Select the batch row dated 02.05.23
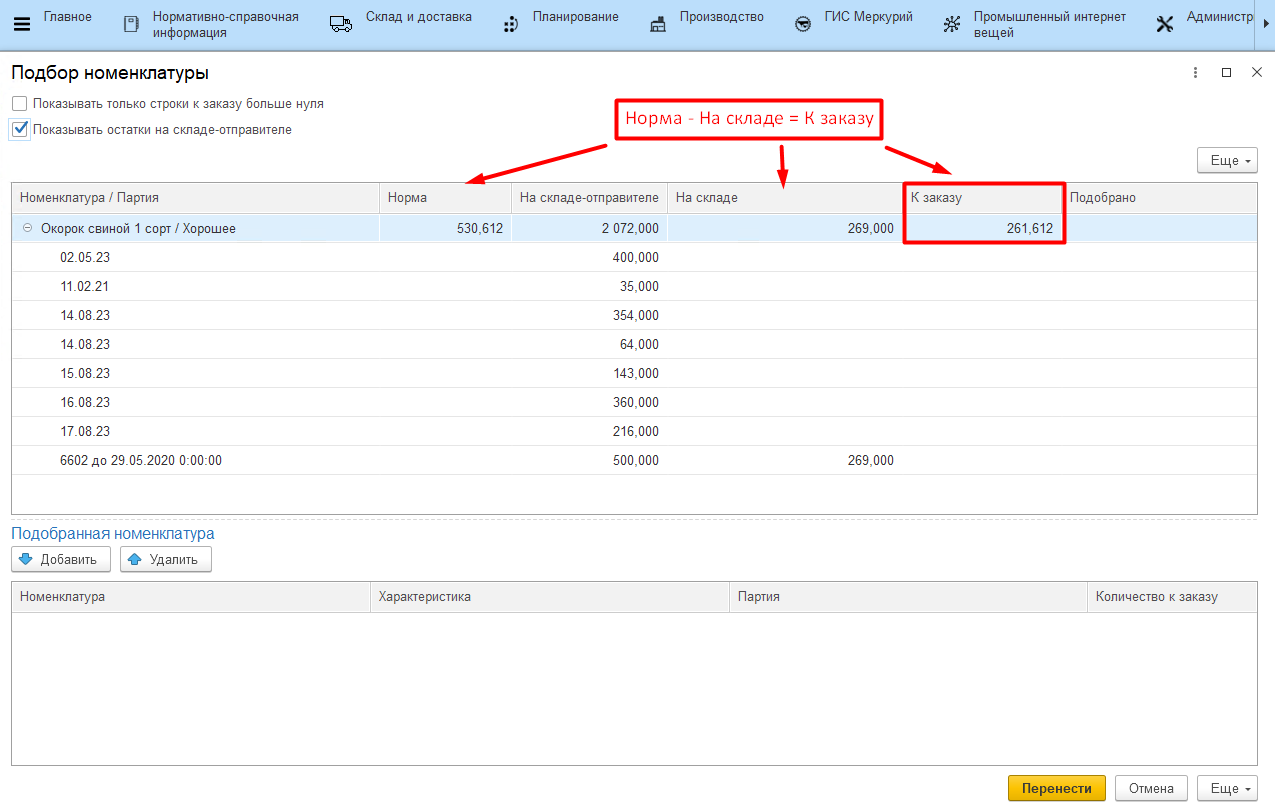 [x=85, y=258]
